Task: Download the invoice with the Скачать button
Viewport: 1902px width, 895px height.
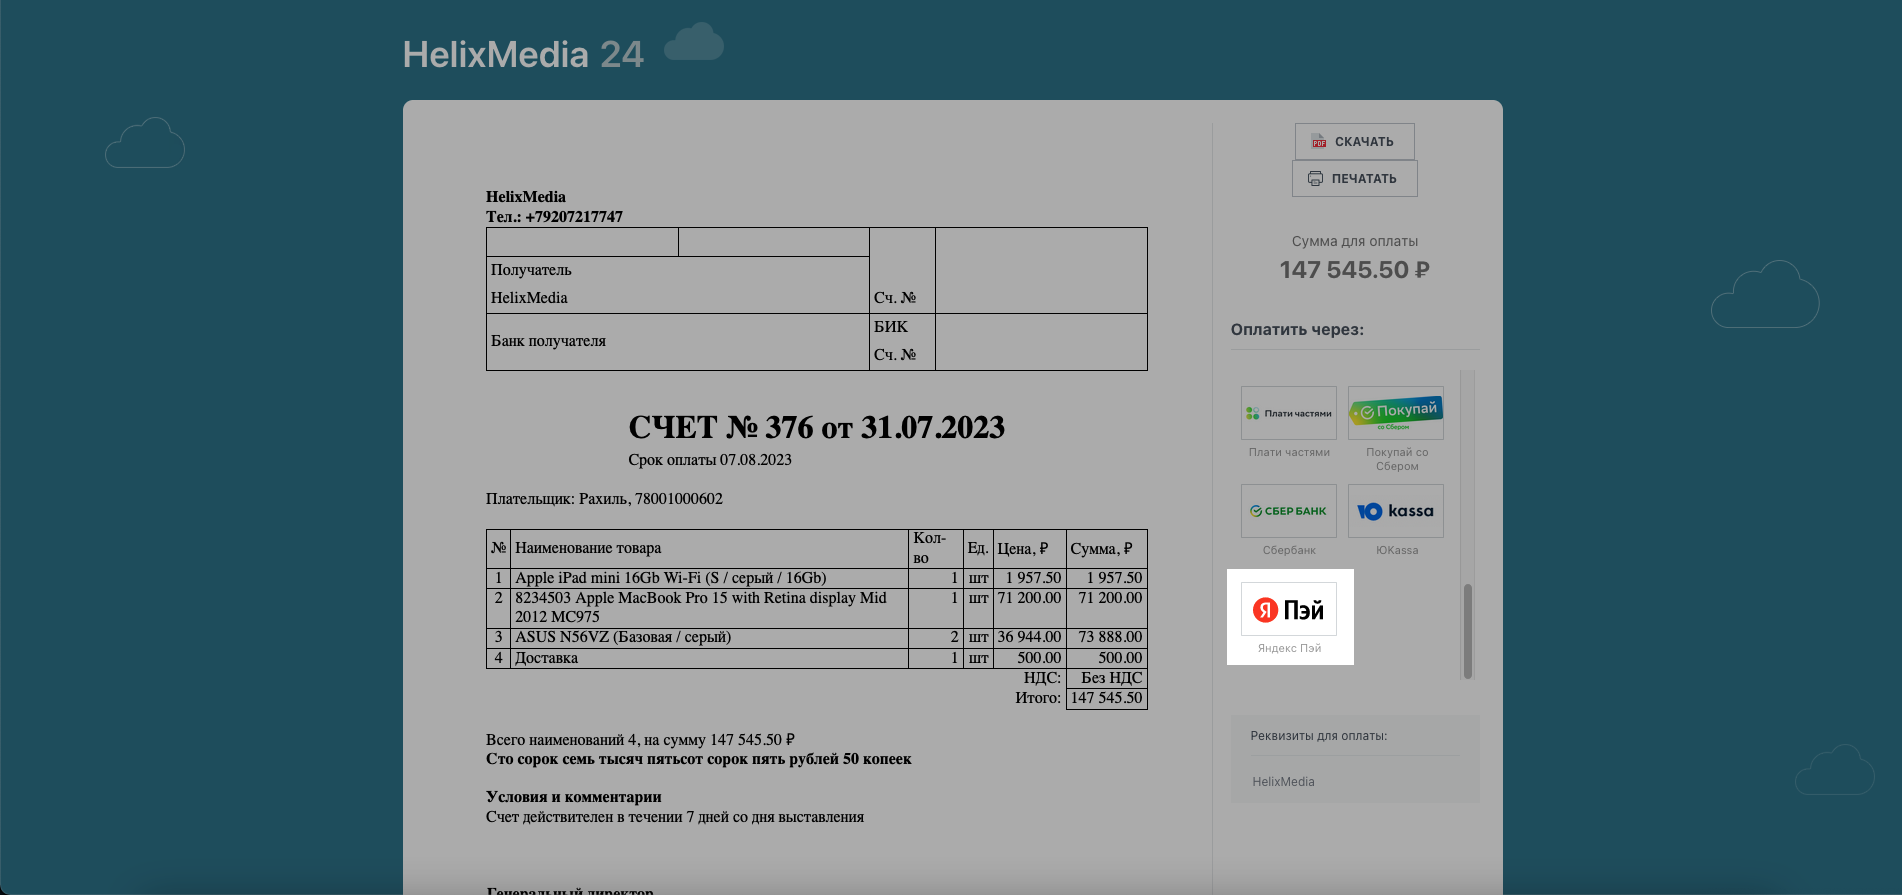Action: point(1354,142)
